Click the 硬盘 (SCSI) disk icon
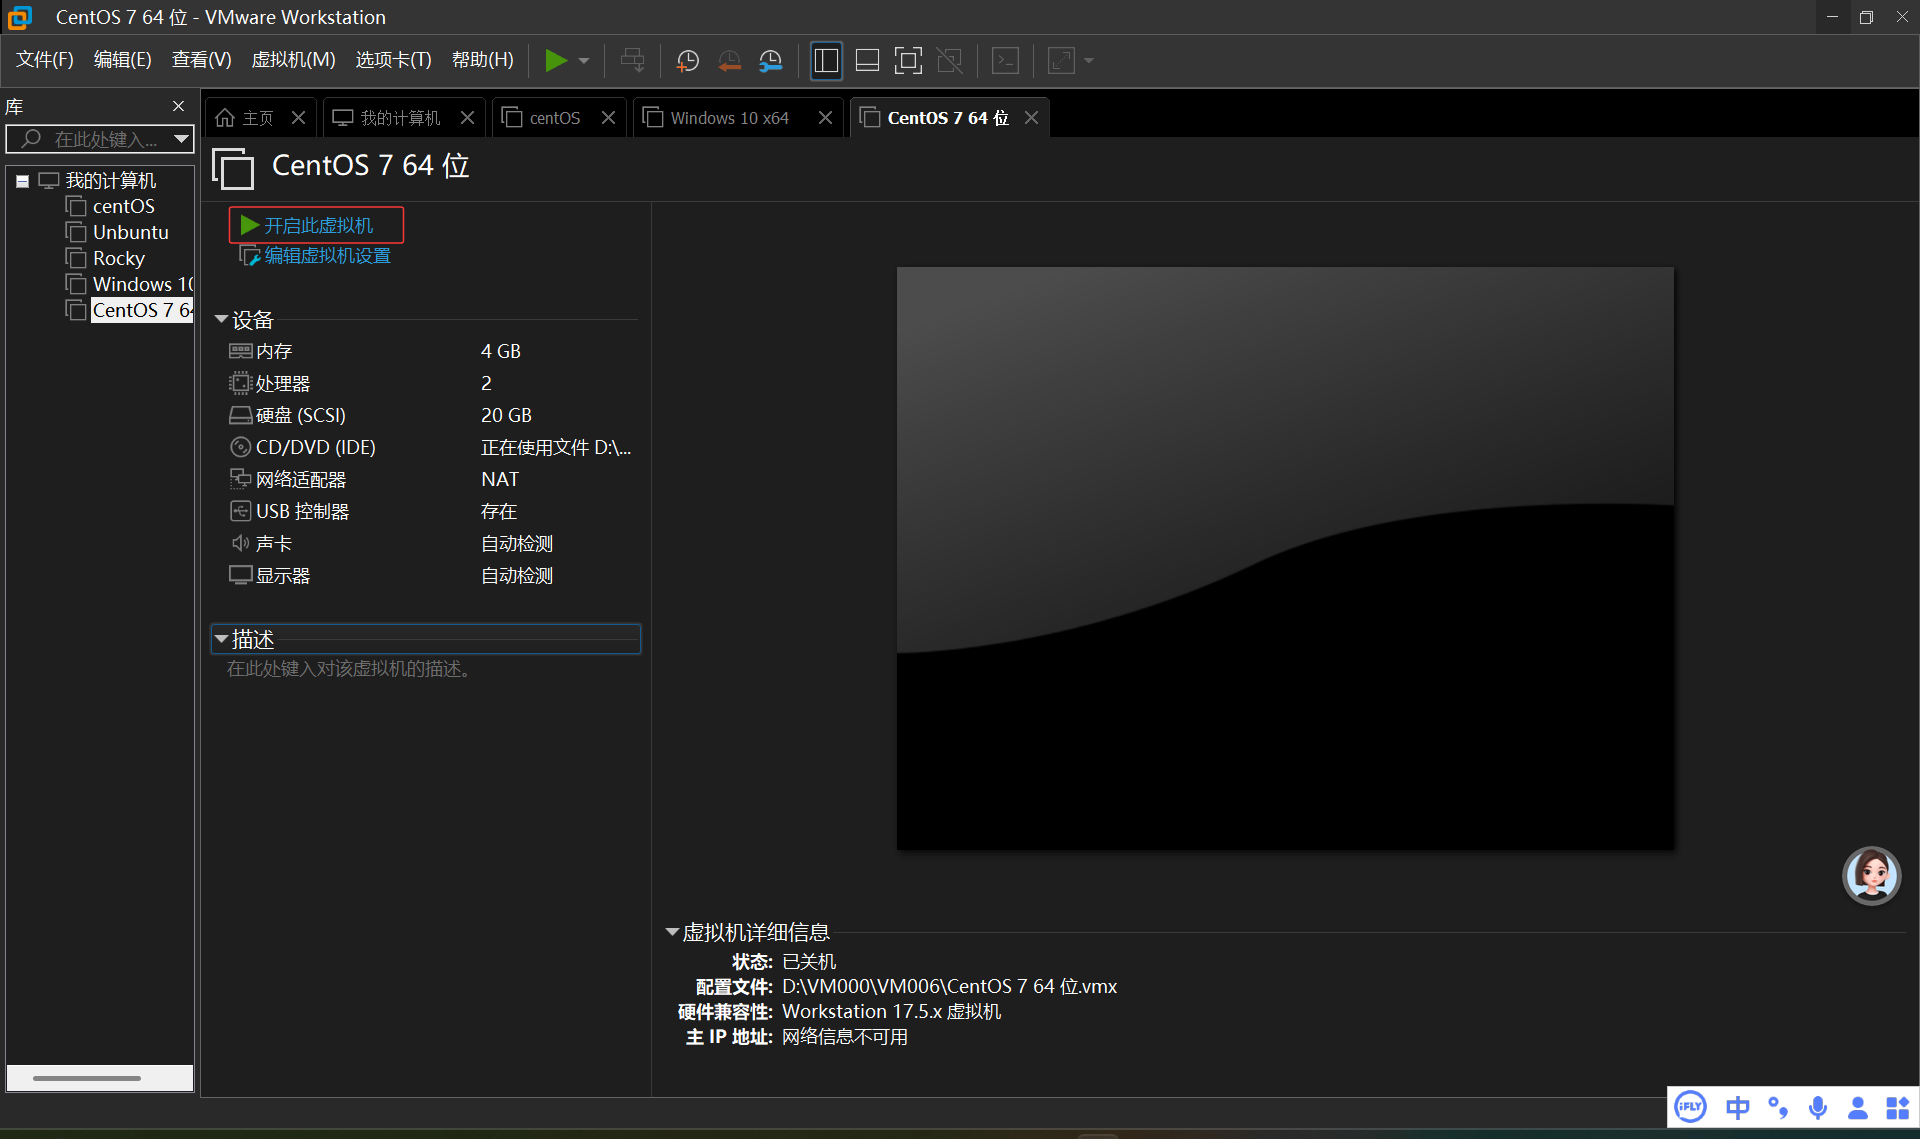This screenshot has height=1139, width=1920. click(240, 415)
